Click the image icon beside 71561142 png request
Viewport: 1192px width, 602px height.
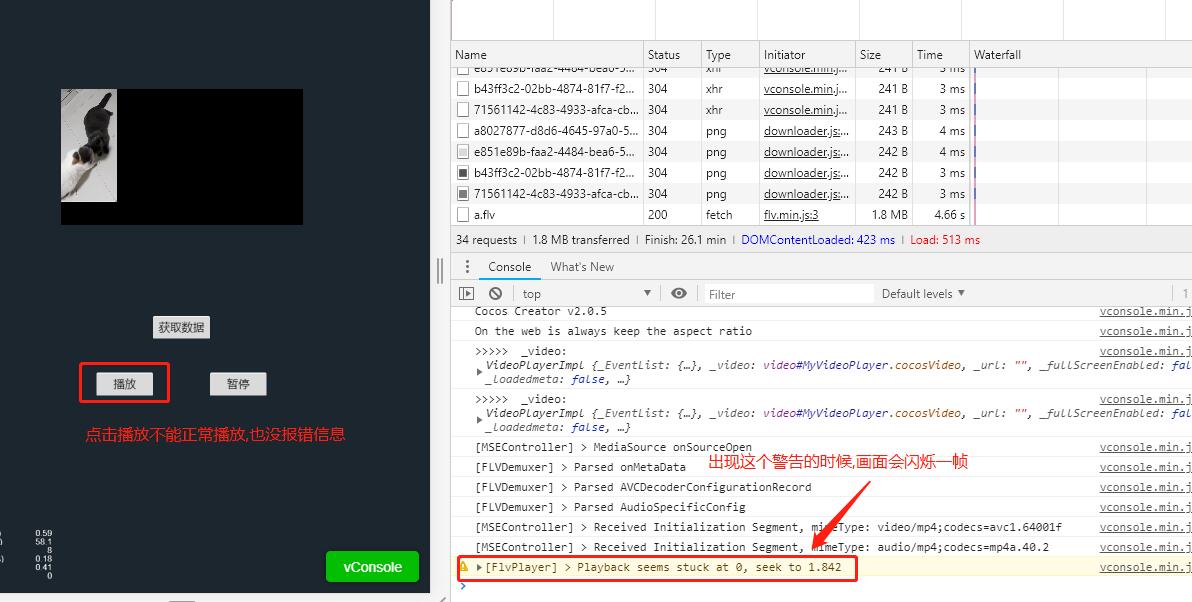click(x=463, y=193)
